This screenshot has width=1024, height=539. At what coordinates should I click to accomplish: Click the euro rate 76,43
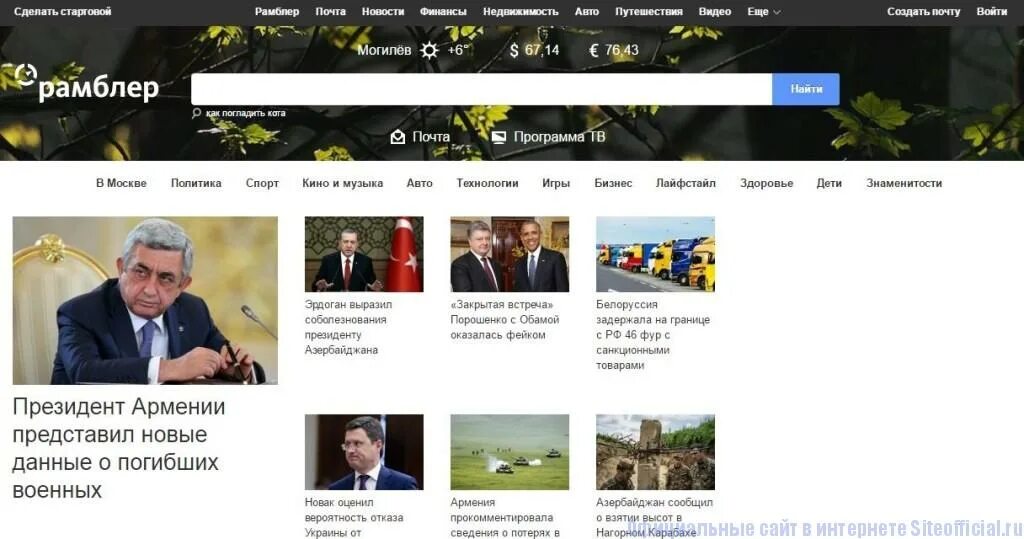tap(614, 50)
